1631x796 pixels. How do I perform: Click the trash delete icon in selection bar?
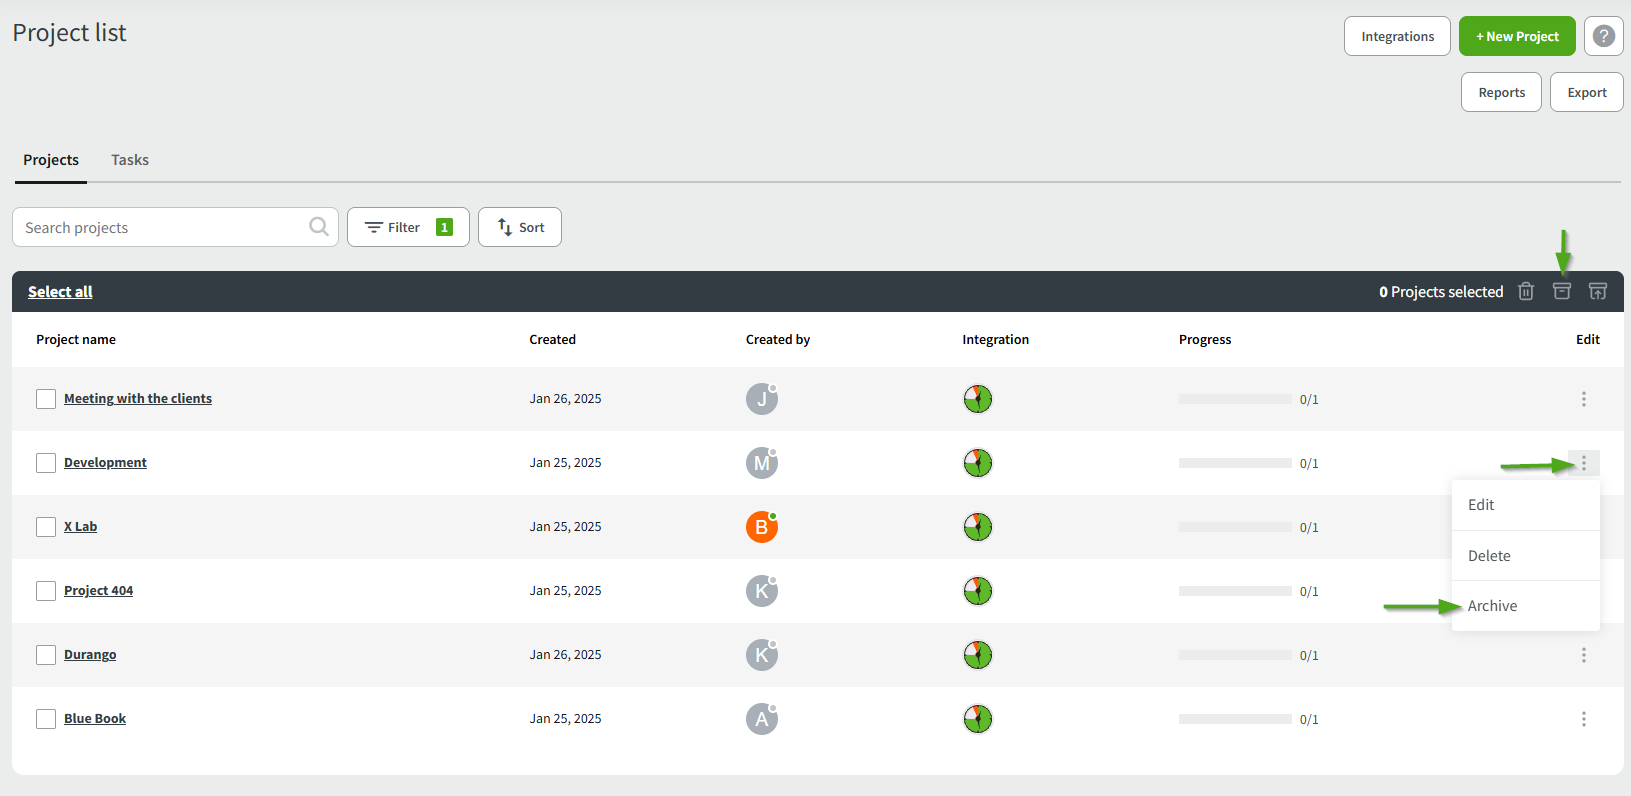coord(1525,291)
